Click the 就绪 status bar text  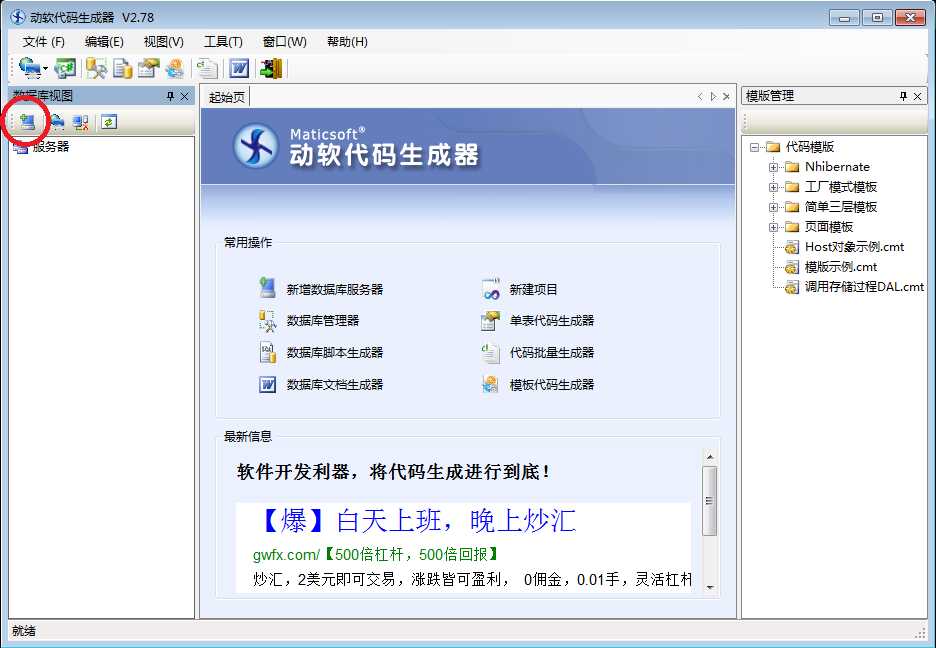(24, 631)
